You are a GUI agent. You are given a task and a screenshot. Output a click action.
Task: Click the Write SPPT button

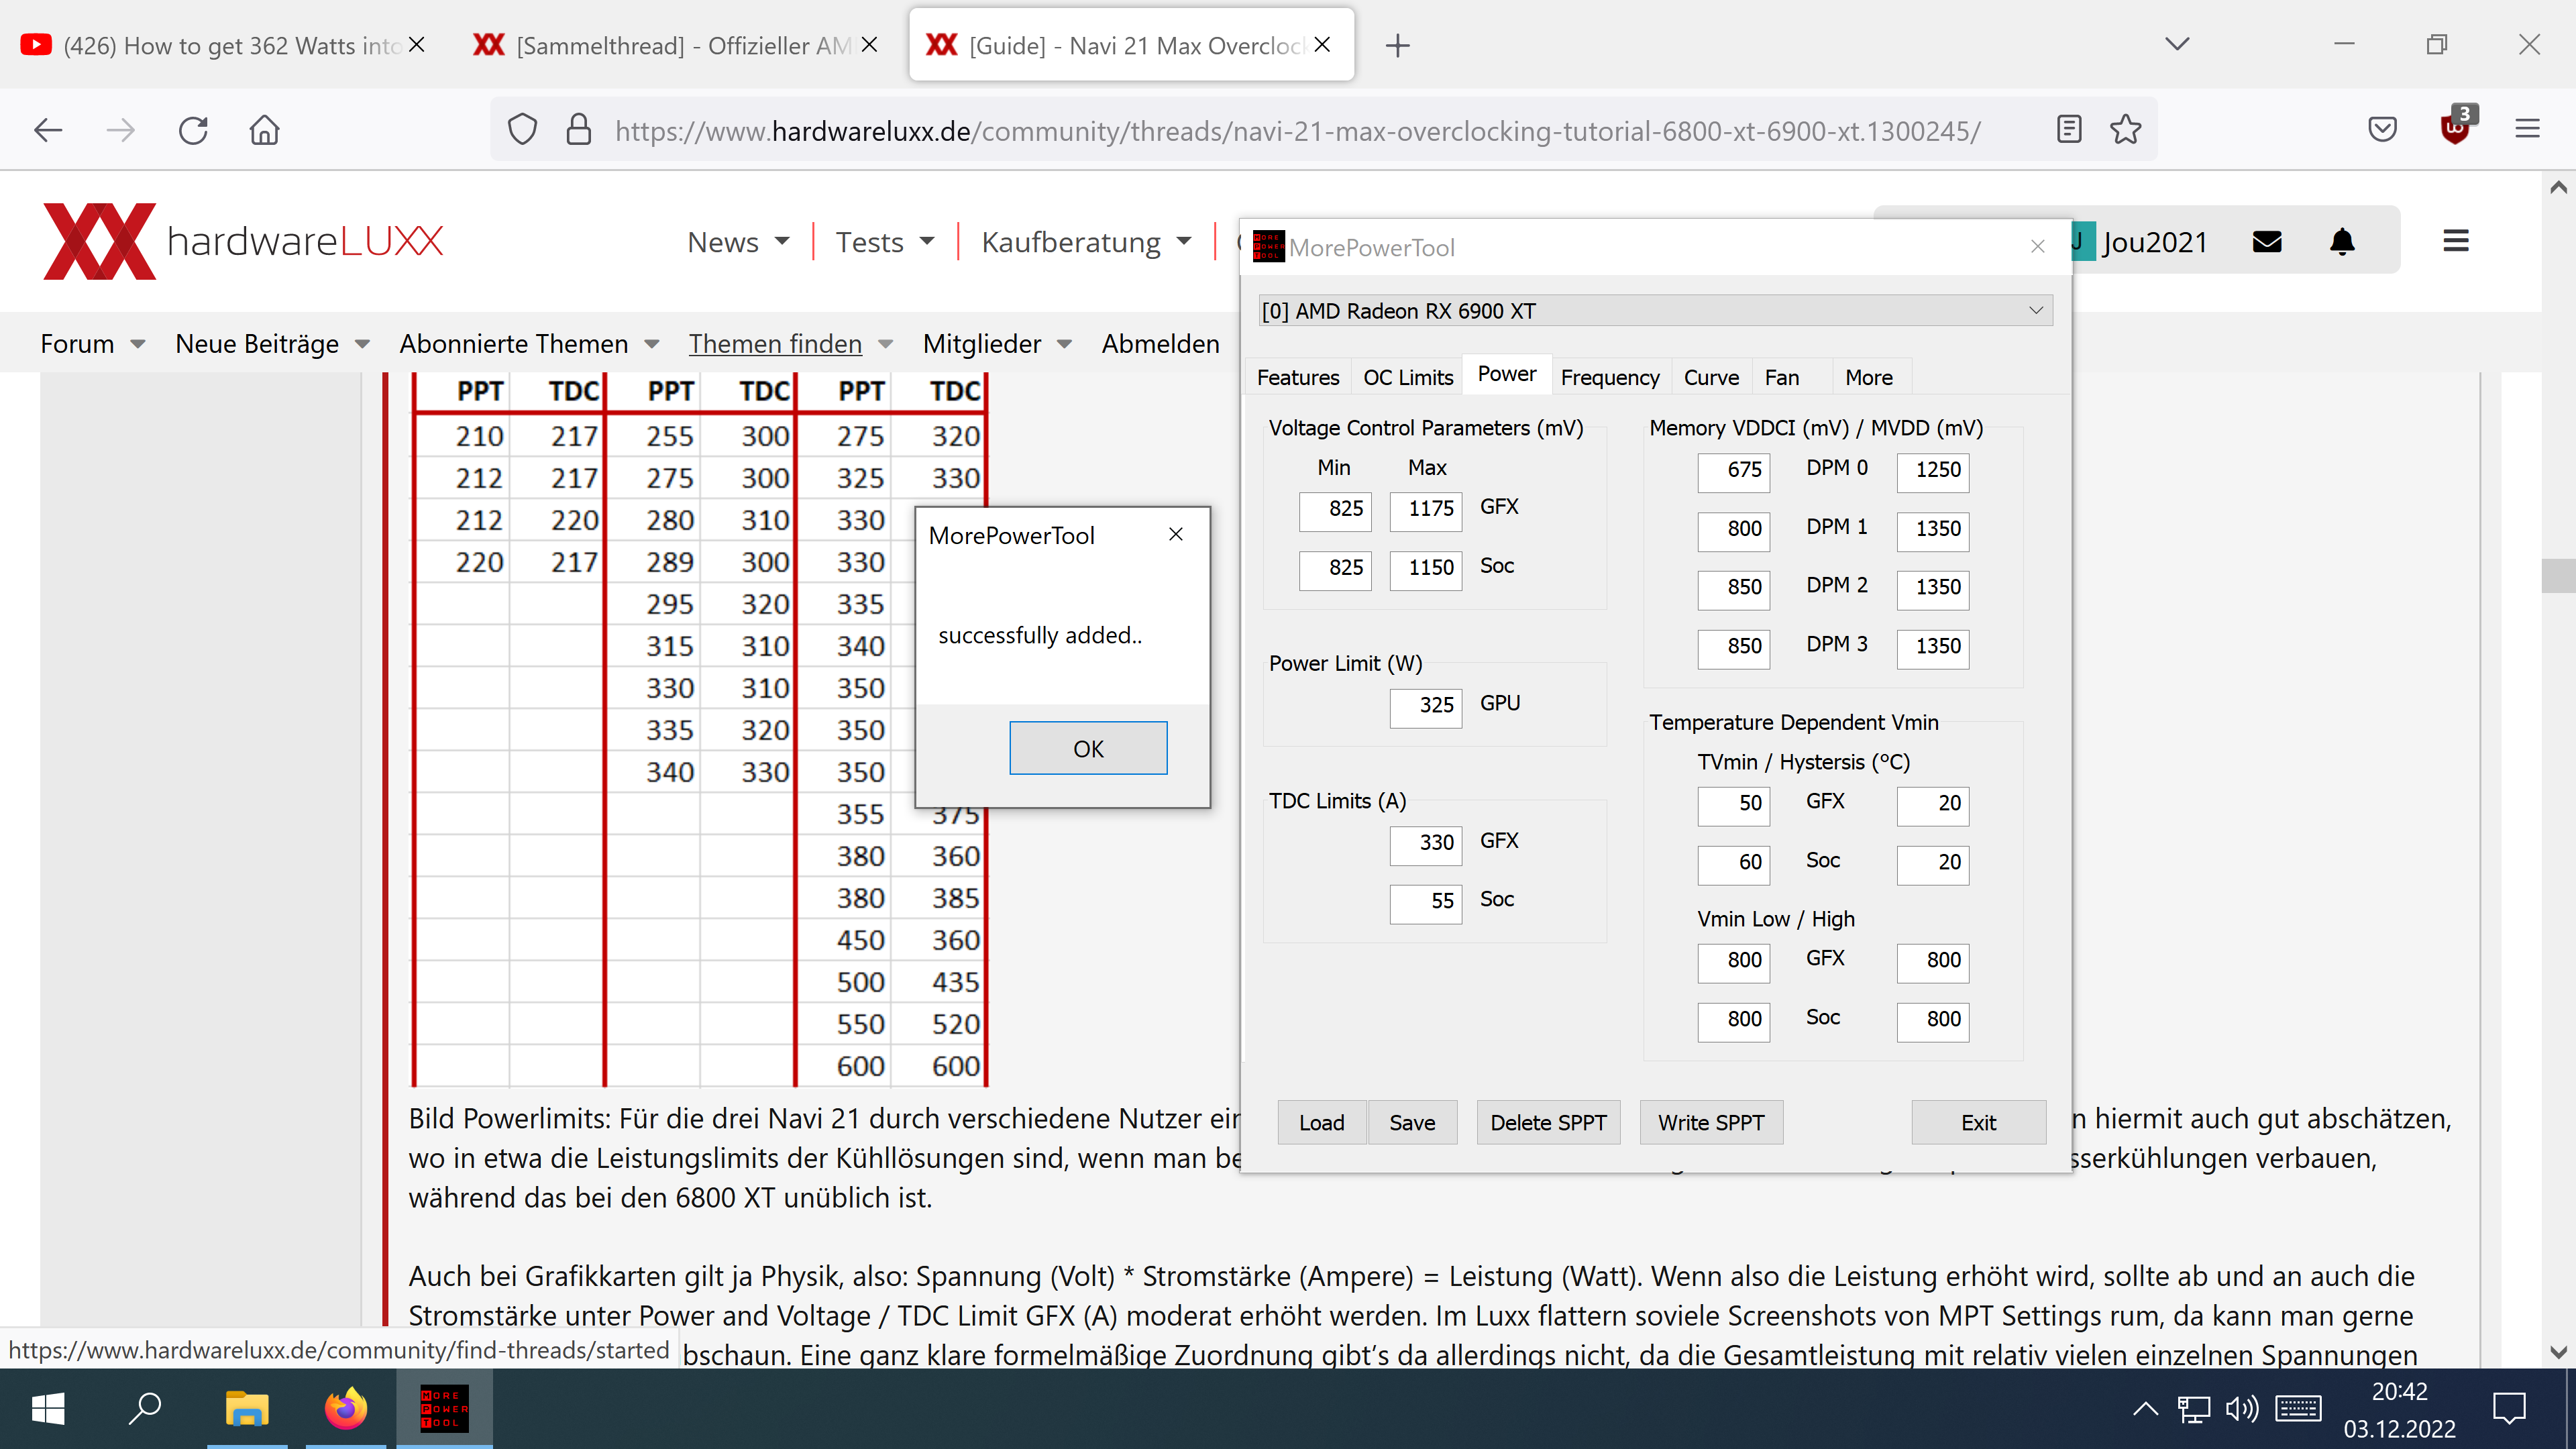(x=1711, y=1122)
